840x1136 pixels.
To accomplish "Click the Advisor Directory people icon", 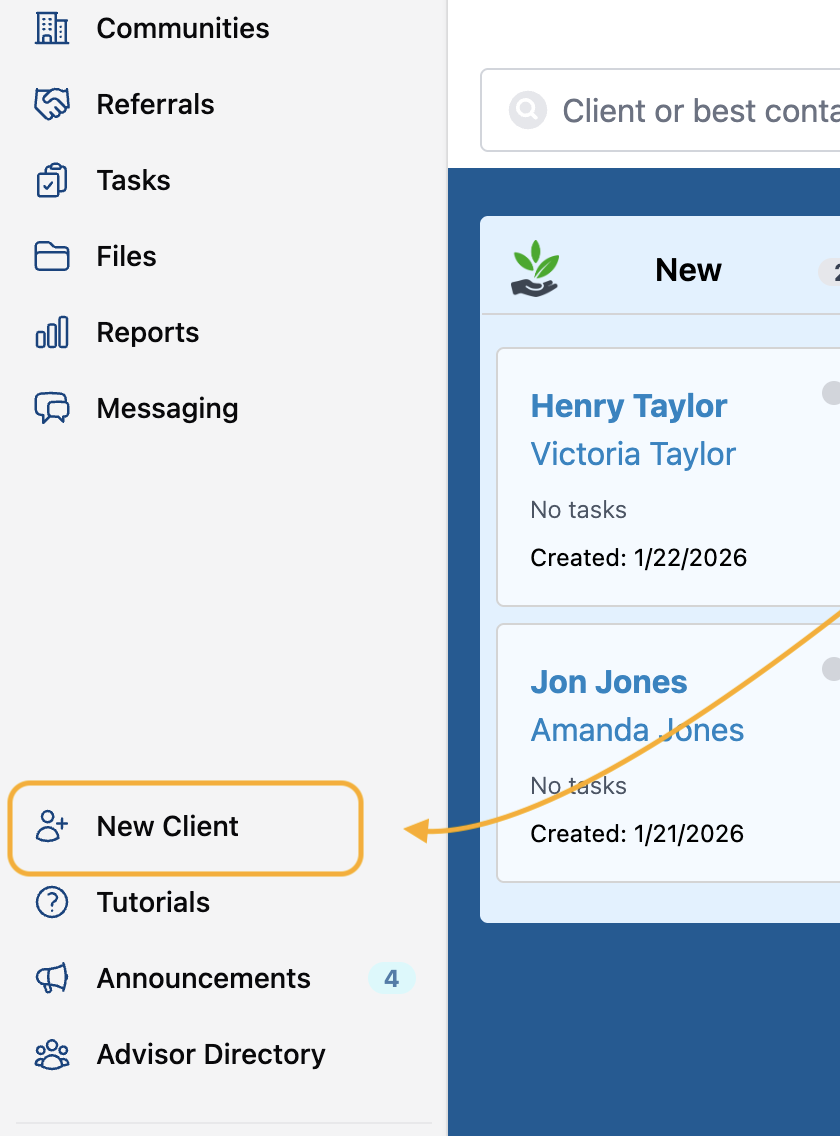I will click(x=52, y=1055).
